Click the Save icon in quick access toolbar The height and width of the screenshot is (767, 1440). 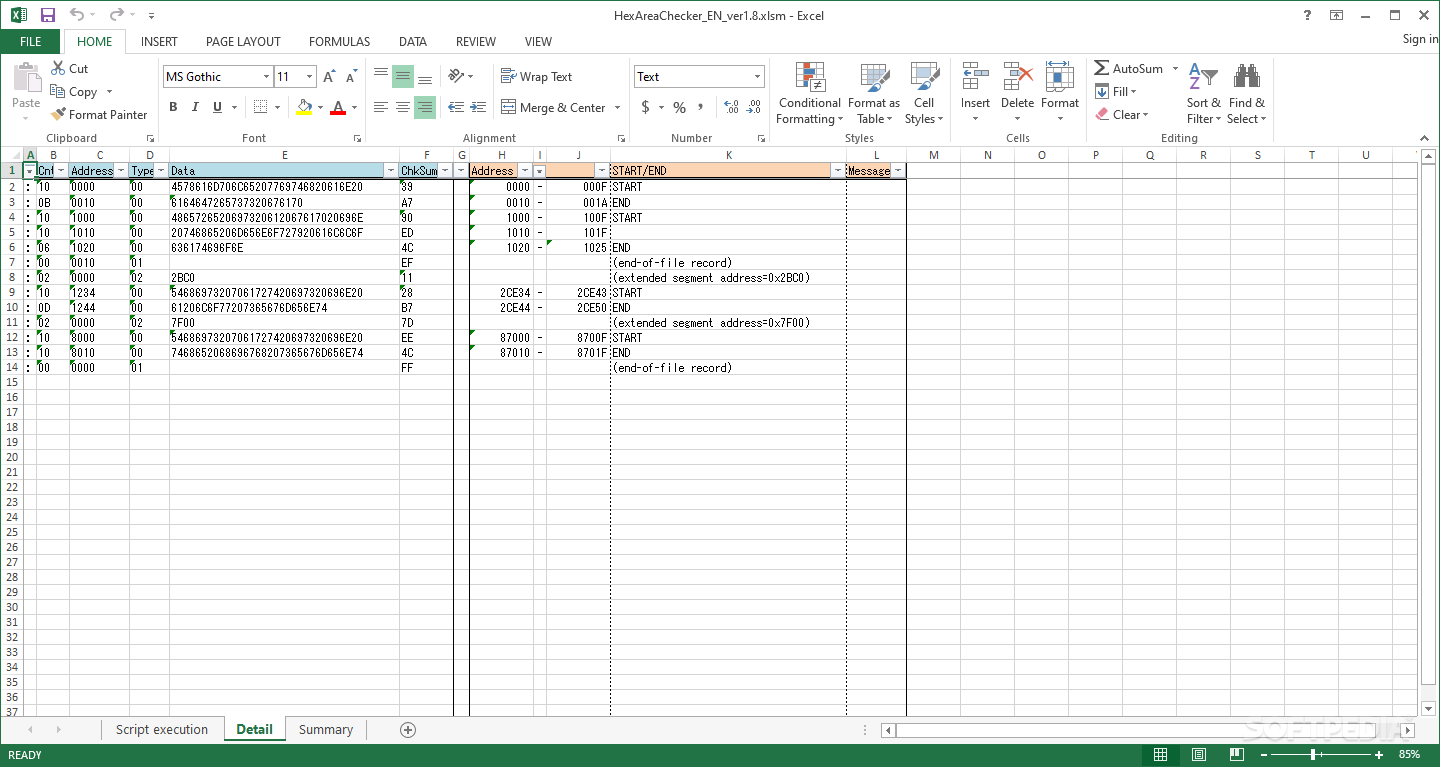(x=48, y=15)
